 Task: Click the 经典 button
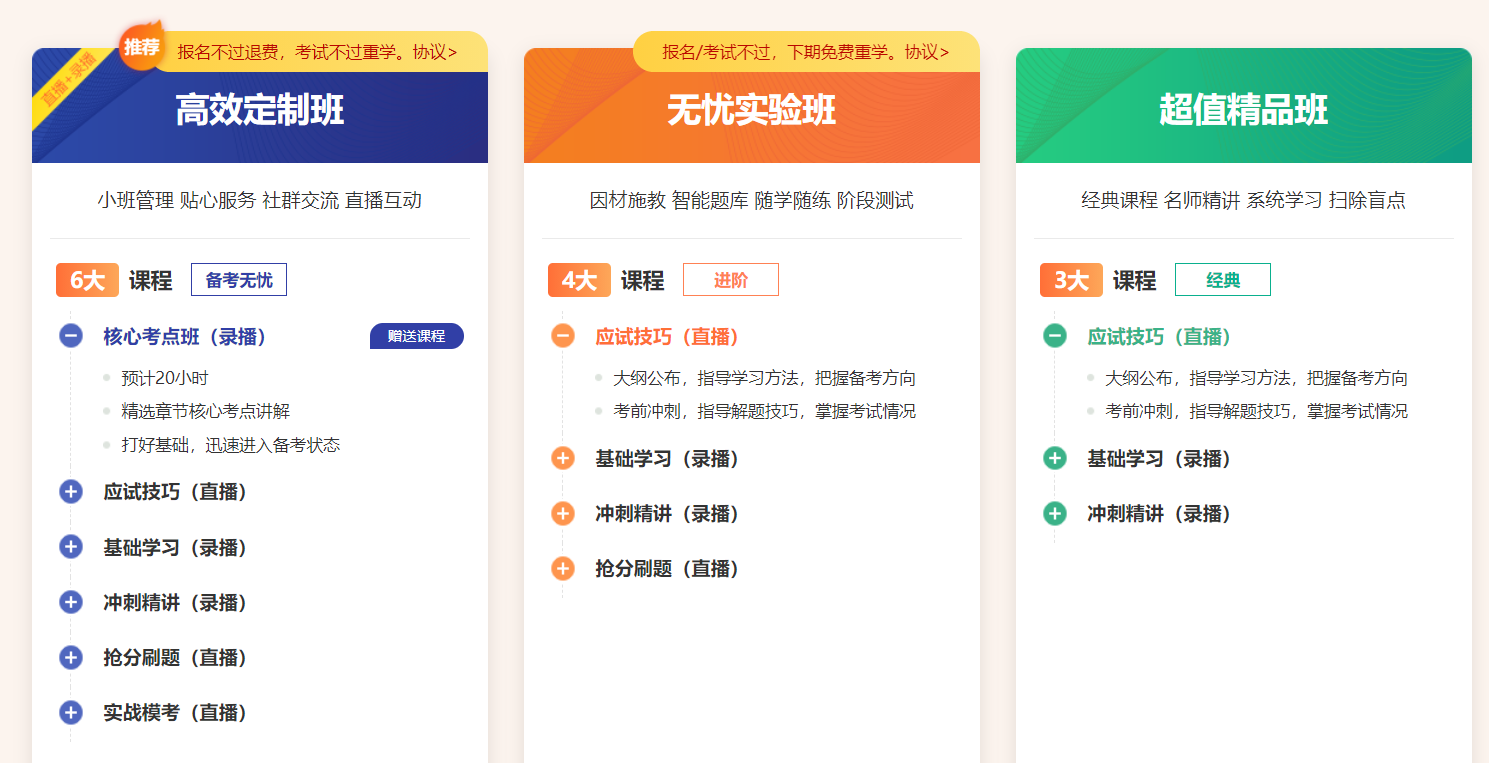1222,279
